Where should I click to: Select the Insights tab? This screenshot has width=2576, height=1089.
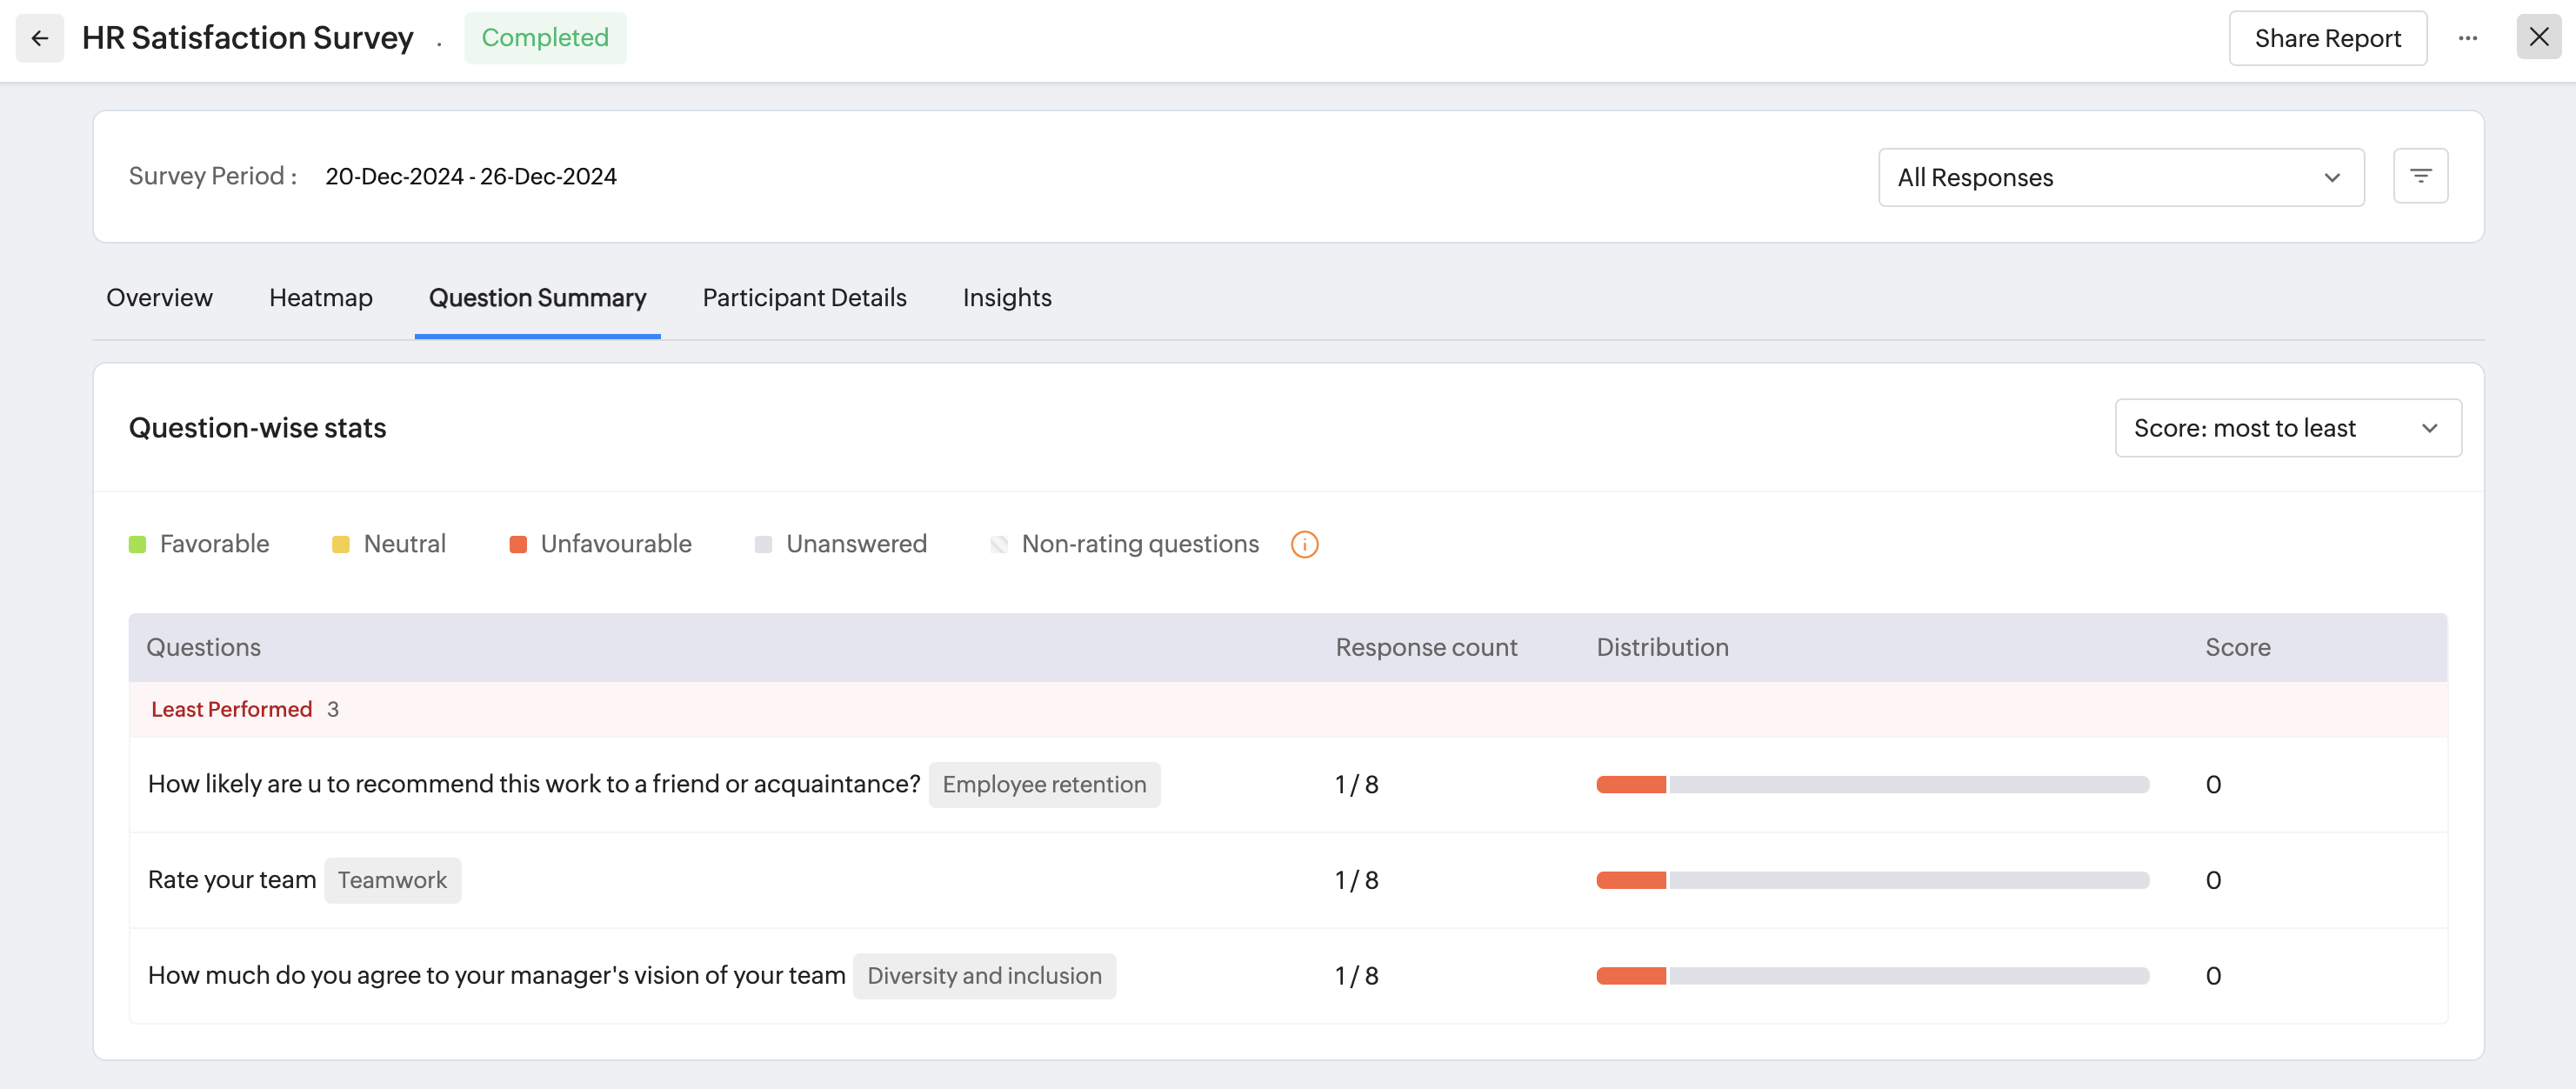coord(1006,298)
